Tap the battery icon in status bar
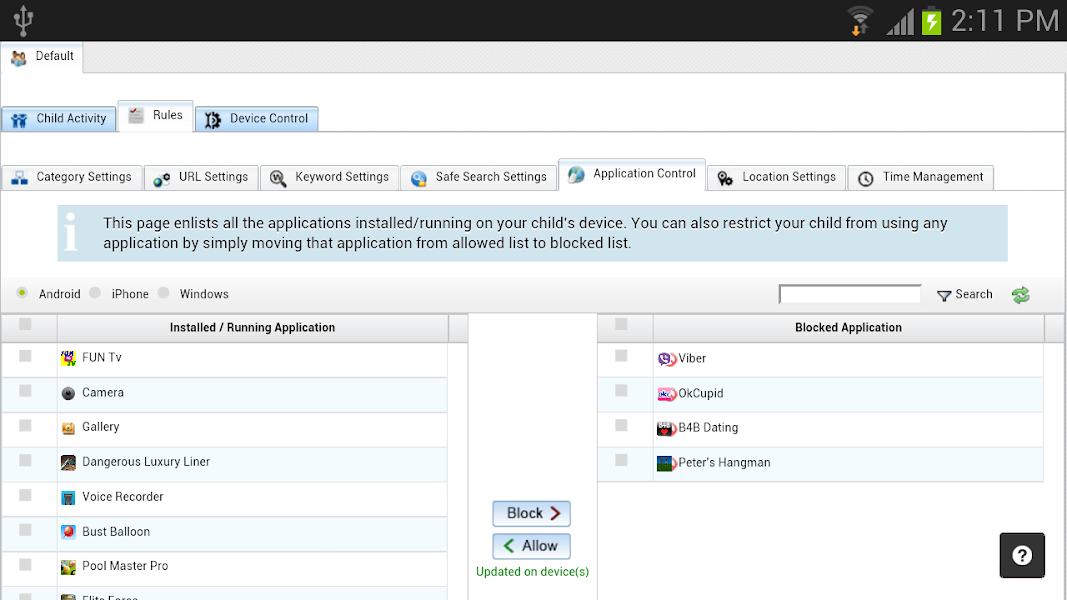 (x=931, y=21)
